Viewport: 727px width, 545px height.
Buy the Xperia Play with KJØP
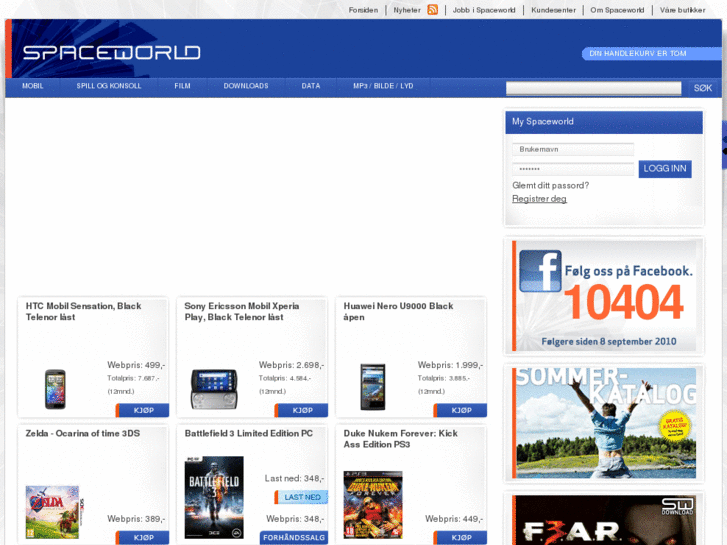(301, 410)
